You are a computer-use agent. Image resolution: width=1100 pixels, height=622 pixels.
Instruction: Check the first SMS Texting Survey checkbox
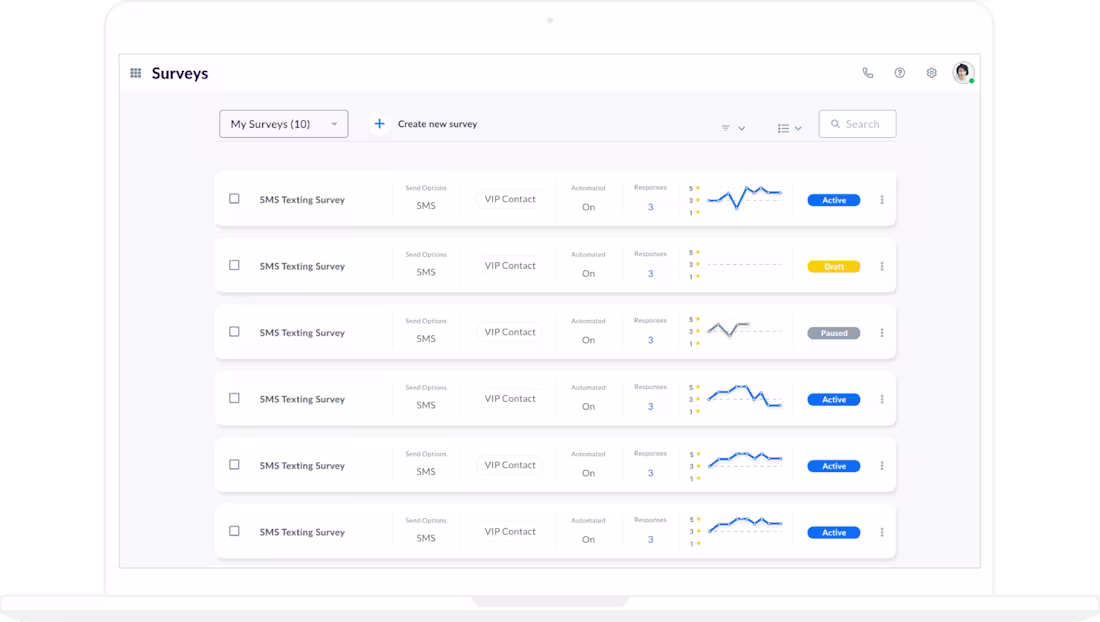point(234,199)
